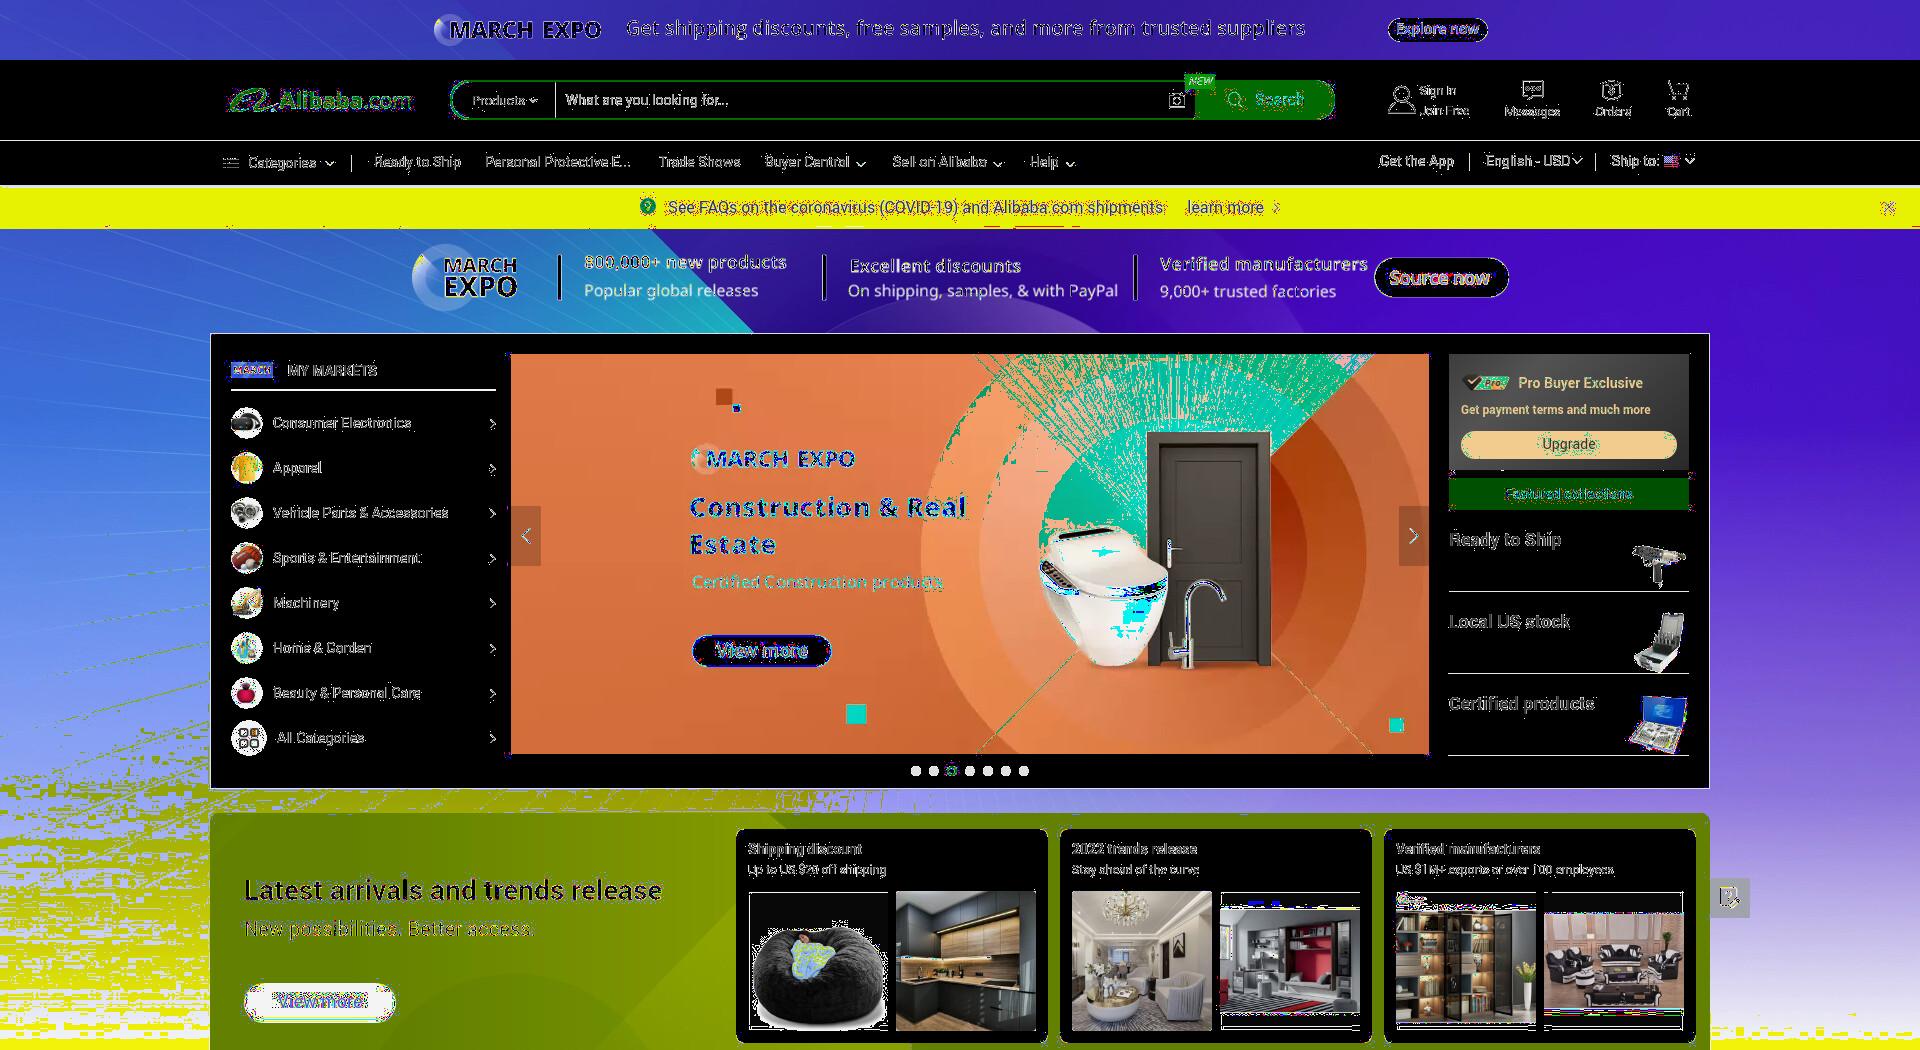Click the US flag Ship to icon
Viewport: 1920px width, 1050px height.
tap(1671, 161)
